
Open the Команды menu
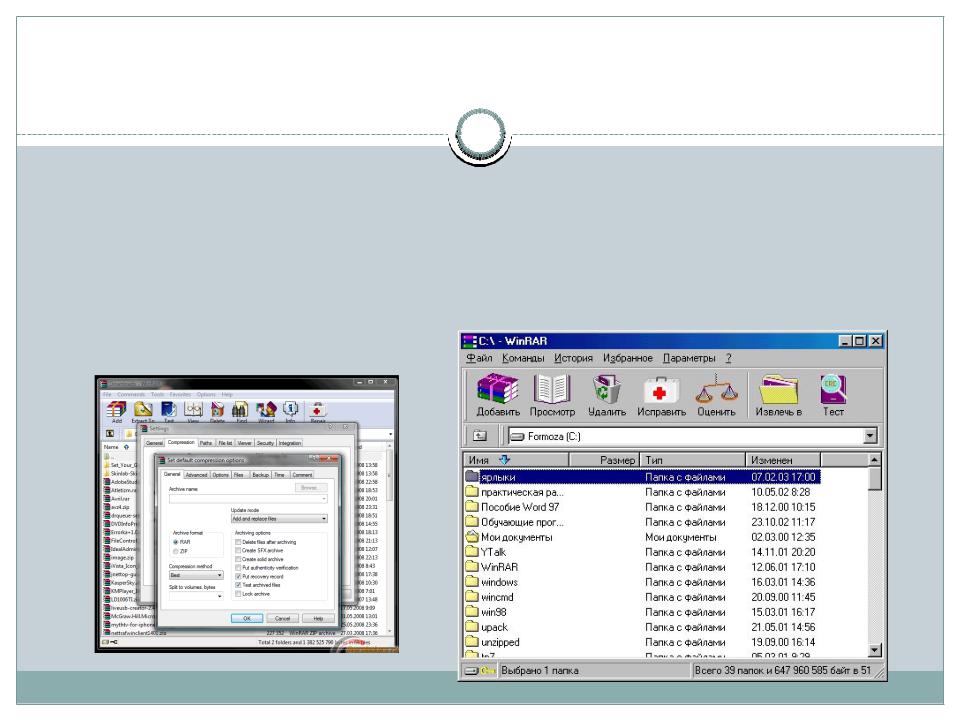tap(523, 358)
